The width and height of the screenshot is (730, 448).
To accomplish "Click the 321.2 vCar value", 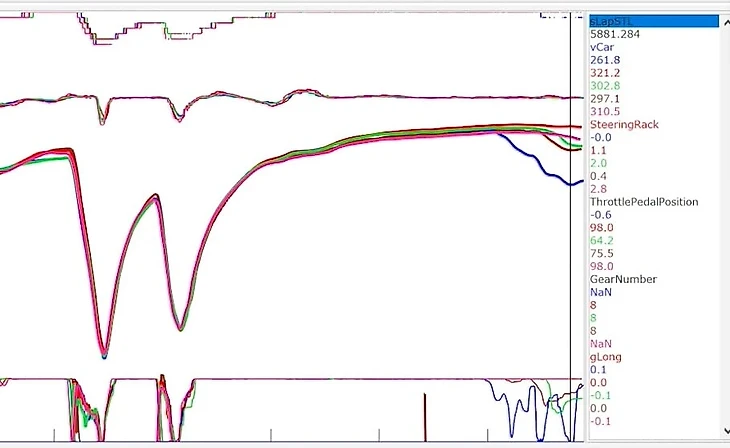I will [x=605, y=73].
